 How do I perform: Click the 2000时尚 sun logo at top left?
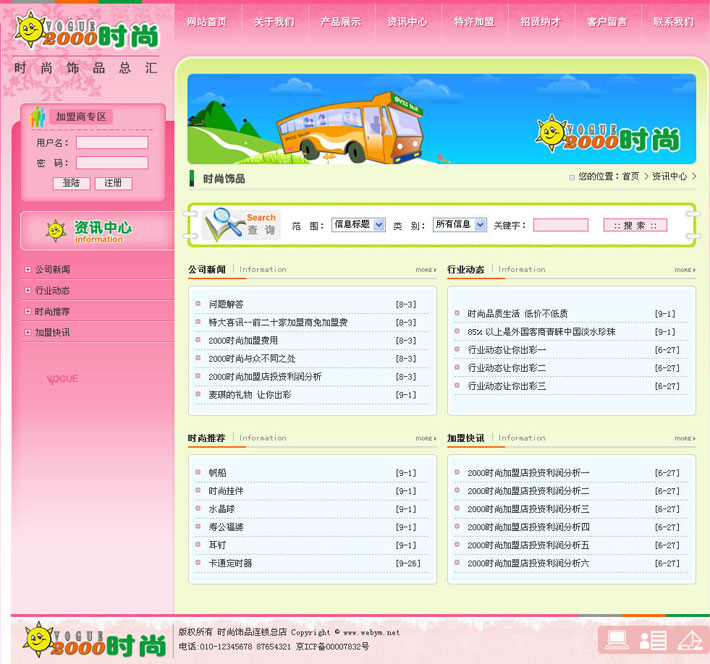point(86,32)
